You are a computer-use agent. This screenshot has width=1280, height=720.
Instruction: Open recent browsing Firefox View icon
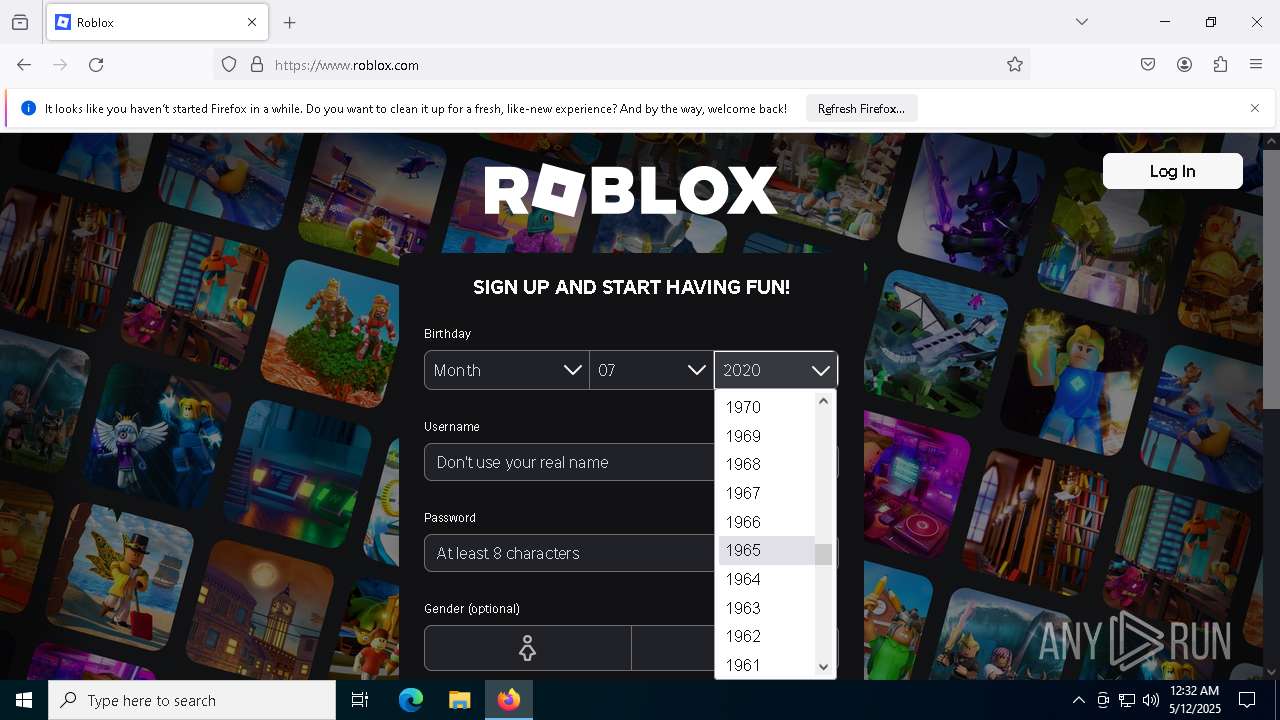[x=20, y=22]
